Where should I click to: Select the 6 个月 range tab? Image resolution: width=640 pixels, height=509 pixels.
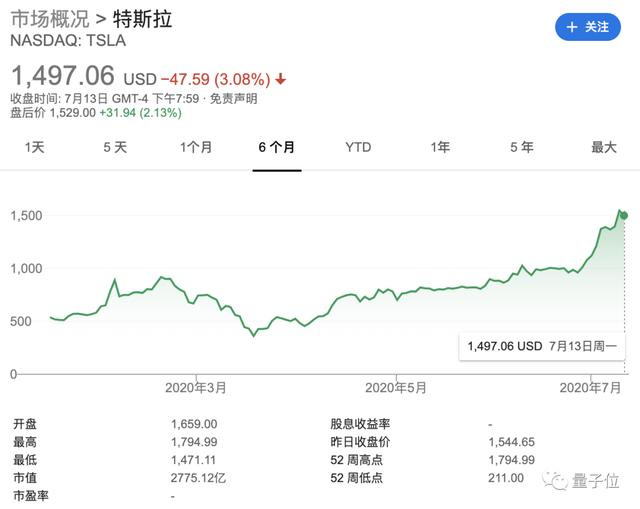point(277,147)
